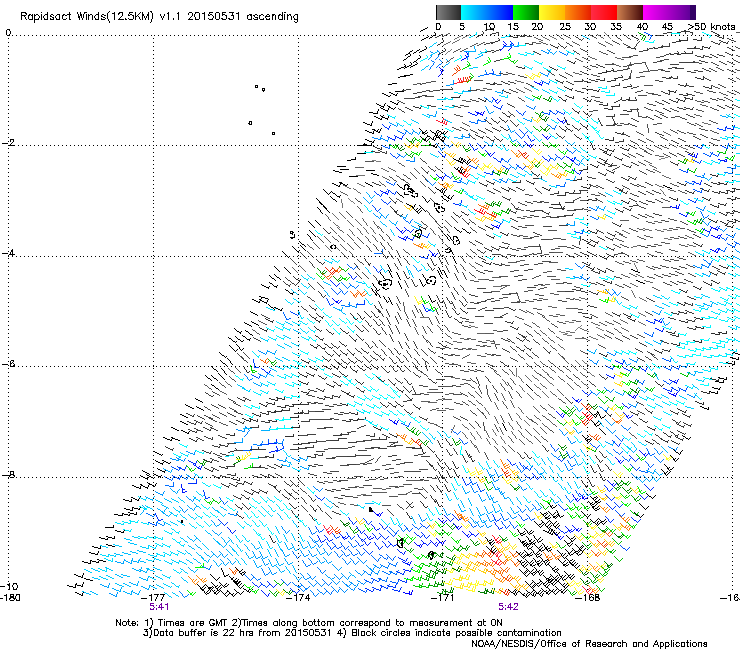740x650 pixels.
Task: Click the NOAA/NESDIS credit text
Action: pyautogui.click(x=589, y=644)
